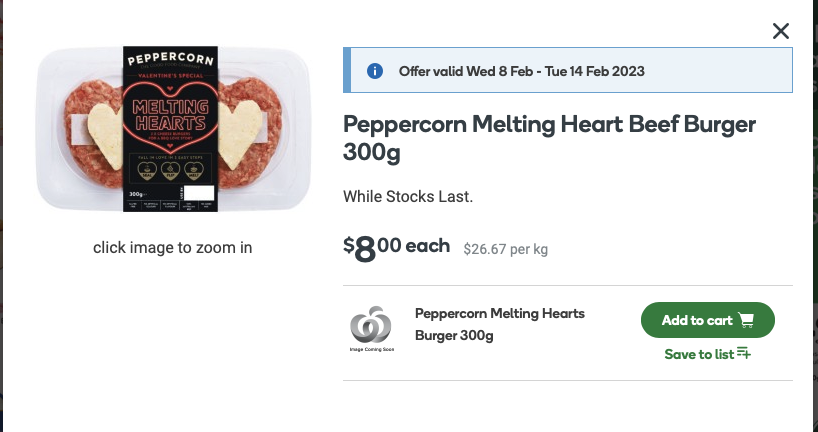Select the Peppercorn Melting Heart Beef Burger title
This screenshot has height=432, width=818.
tap(549, 138)
